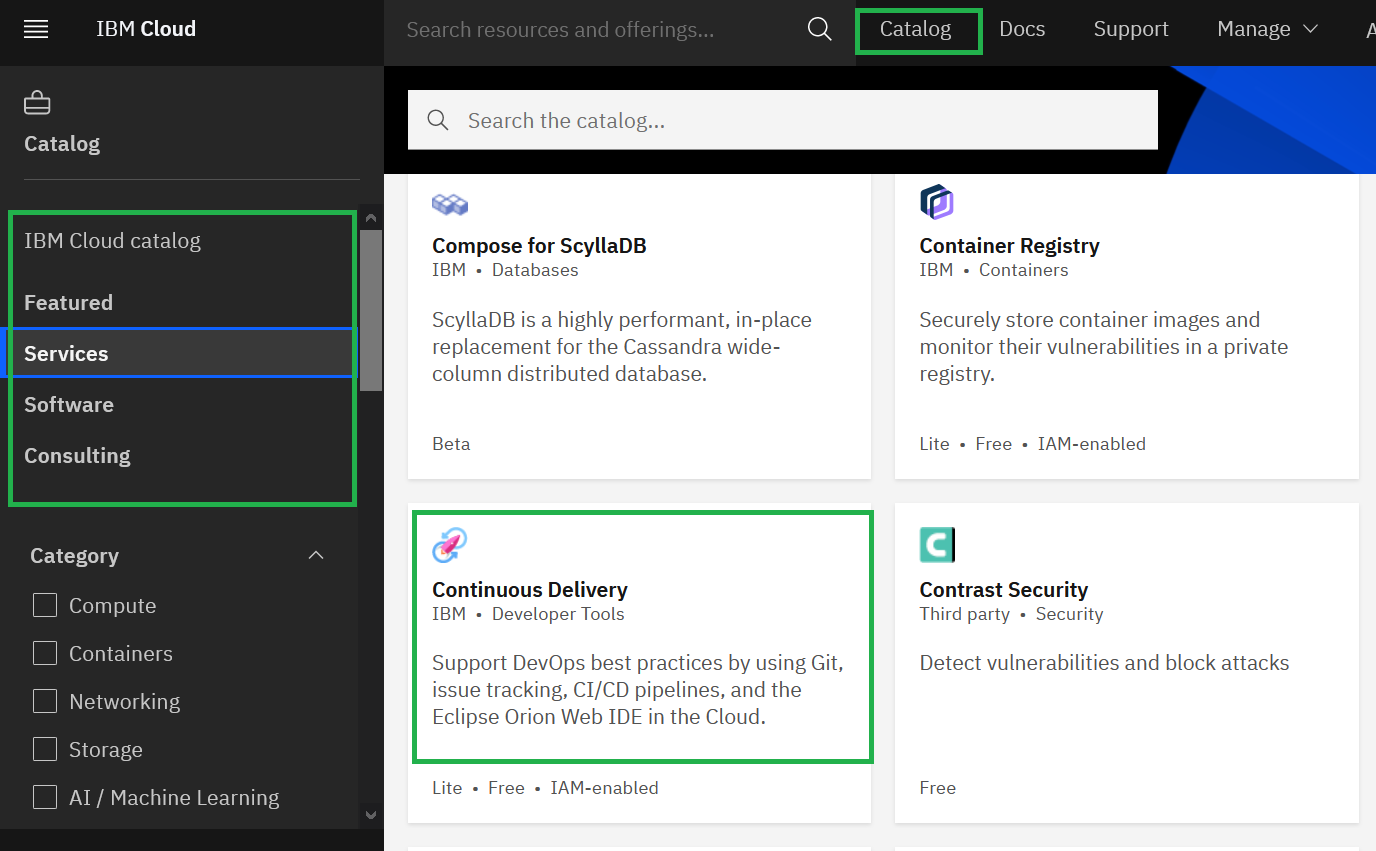Check the AI / Machine Learning filter
Image resolution: width=1376 pixels, height=851 pixels.
45,797
